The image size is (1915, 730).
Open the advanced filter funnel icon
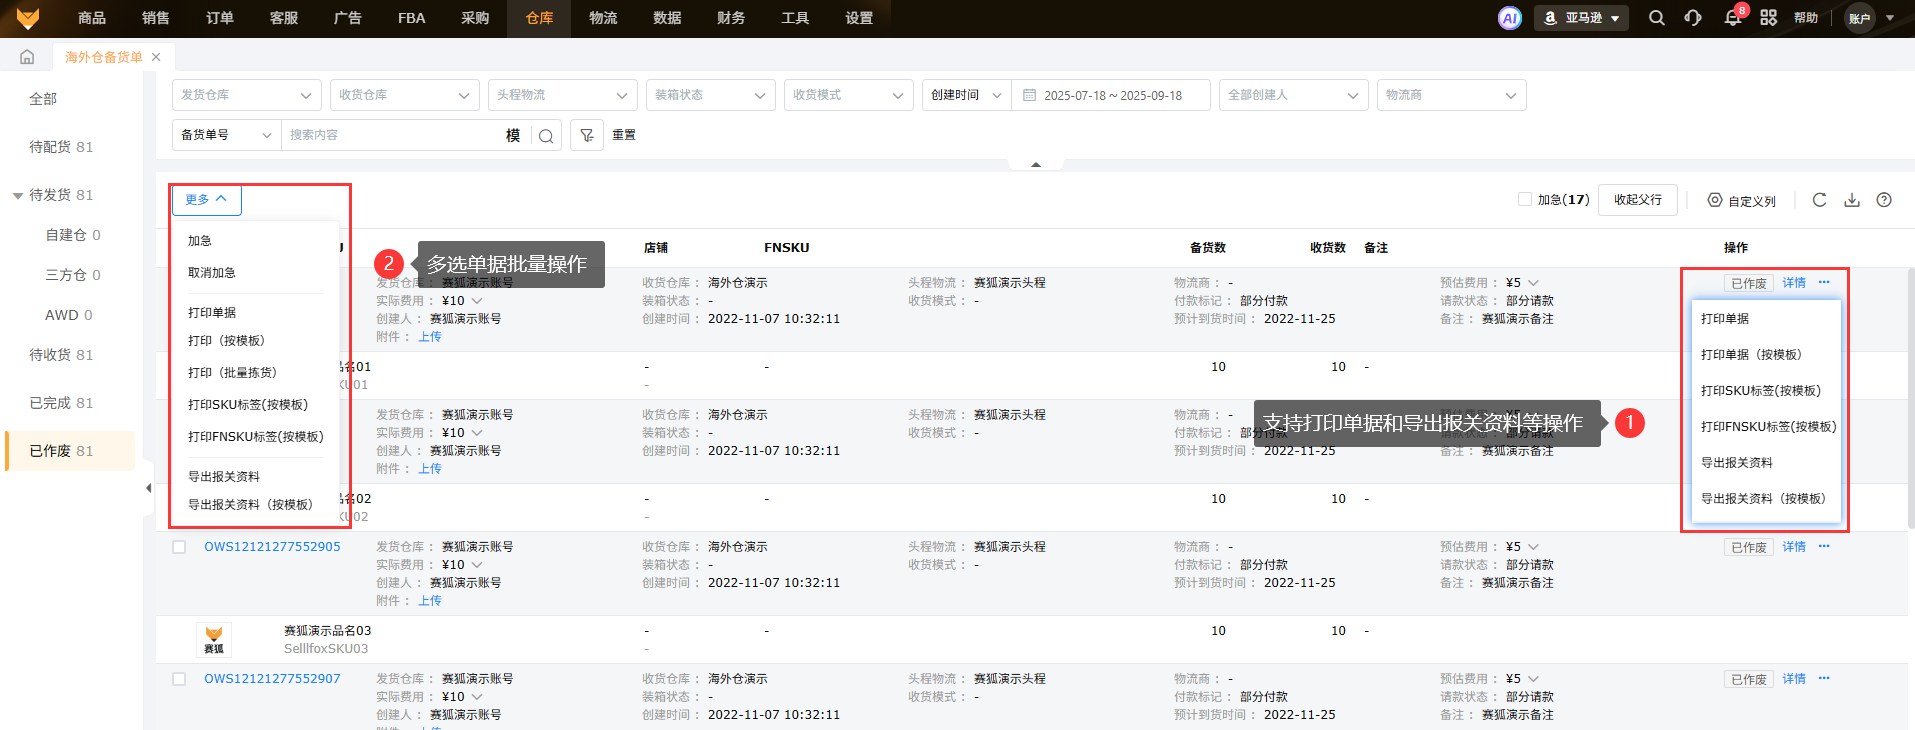(587, 135)
